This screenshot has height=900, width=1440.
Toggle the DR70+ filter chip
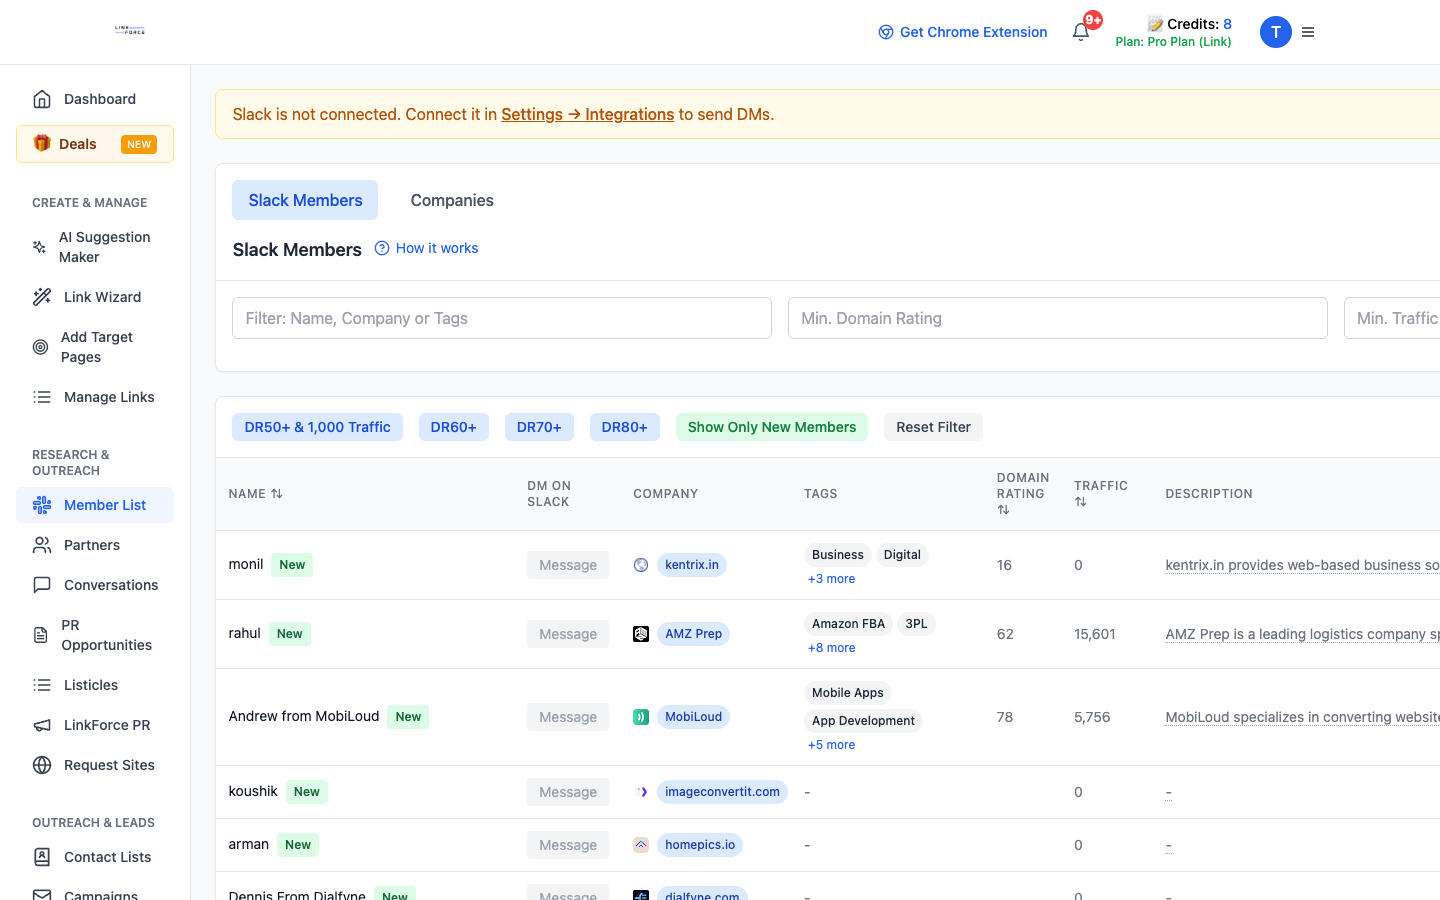pyautogui.click(x=539, y=427)
